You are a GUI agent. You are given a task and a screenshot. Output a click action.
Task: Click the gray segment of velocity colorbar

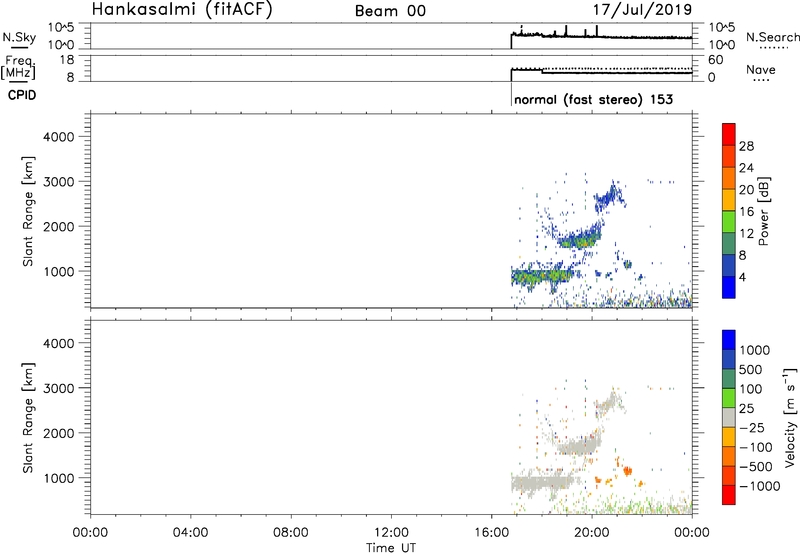point(729,417)
